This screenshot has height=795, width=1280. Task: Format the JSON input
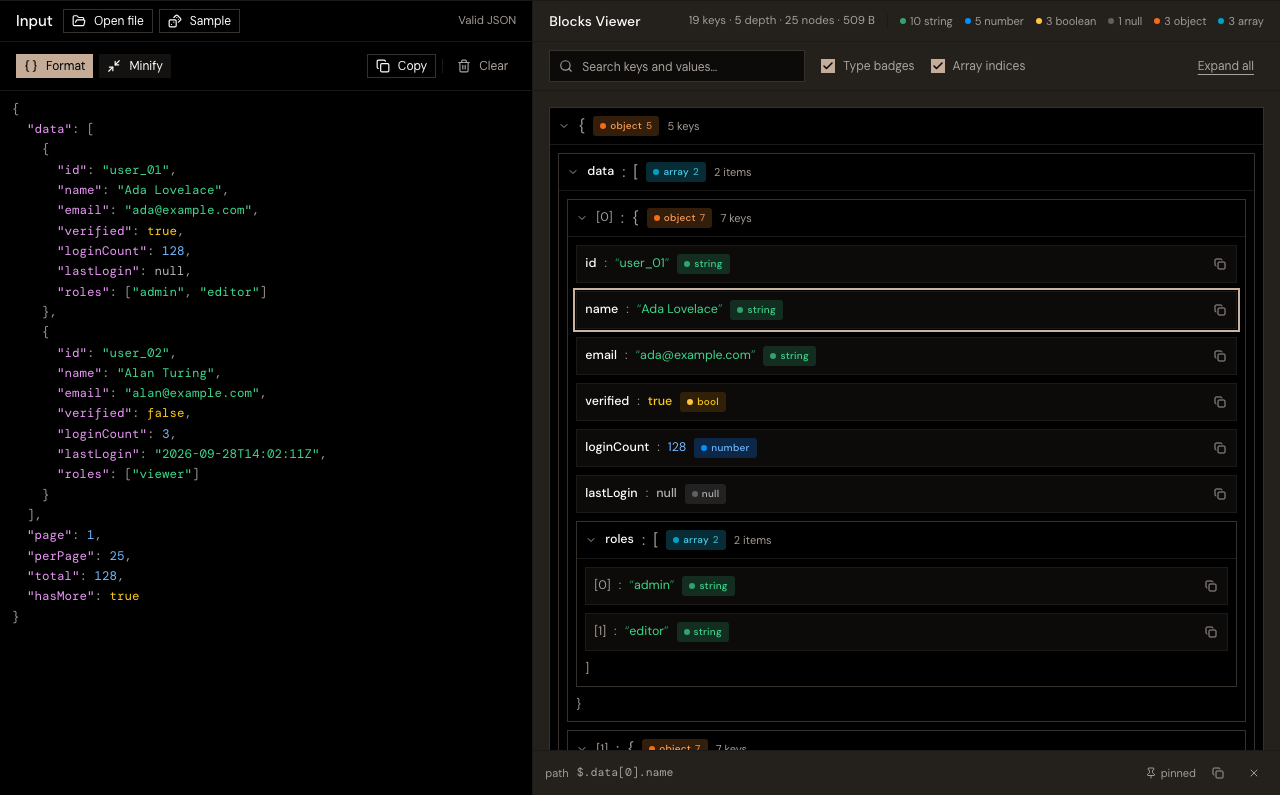pyautogui.click(x=55, y=66)
